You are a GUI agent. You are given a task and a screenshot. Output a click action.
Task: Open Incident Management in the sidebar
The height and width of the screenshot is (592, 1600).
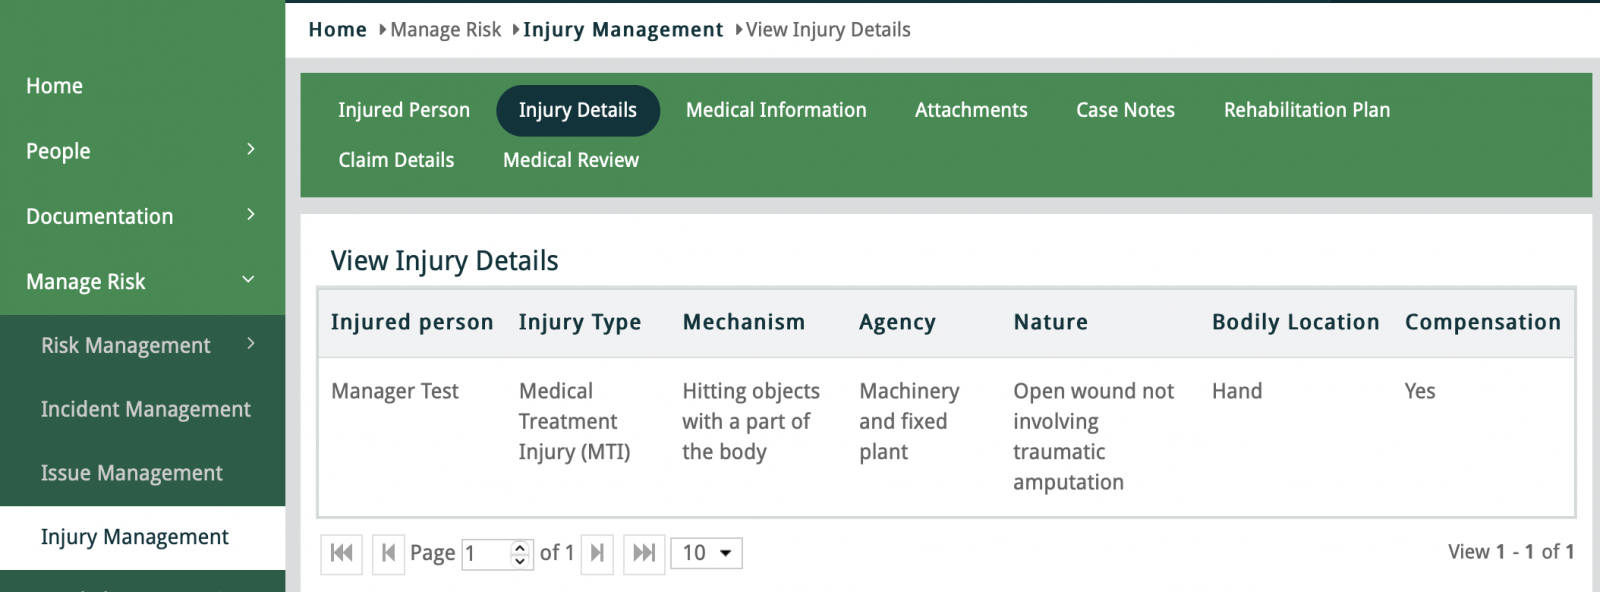pos(145,410)
